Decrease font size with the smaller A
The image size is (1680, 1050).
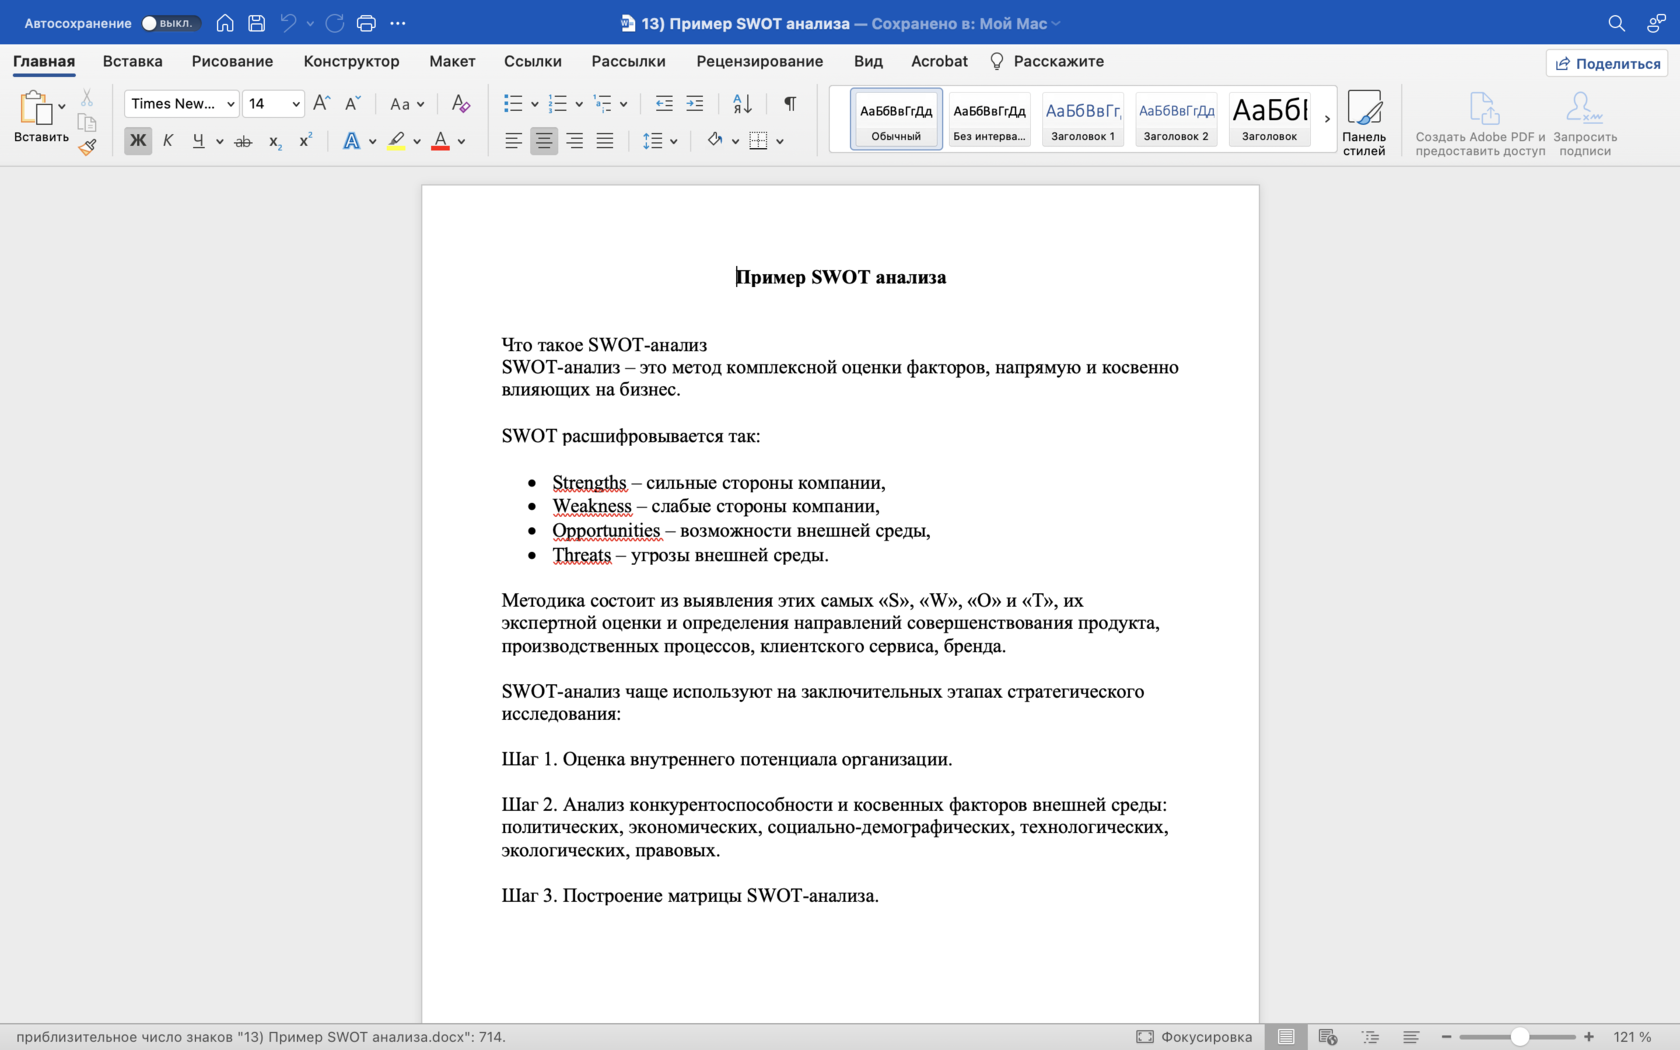click(x=352, y=103)
